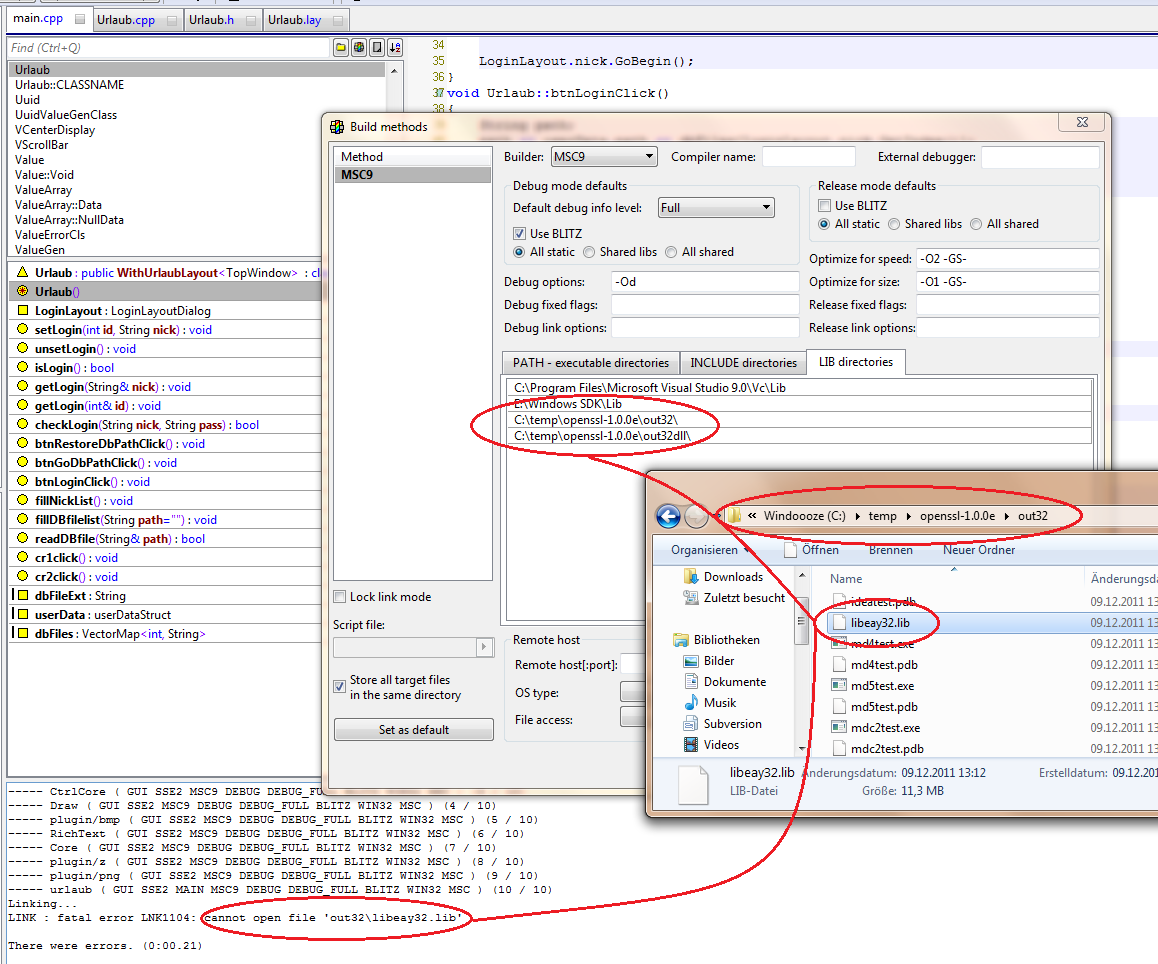This screenshot has width=1158, height=964.
Task: Click the sort A-Z icon beside Find field
Action: click(x=394, y=48)
